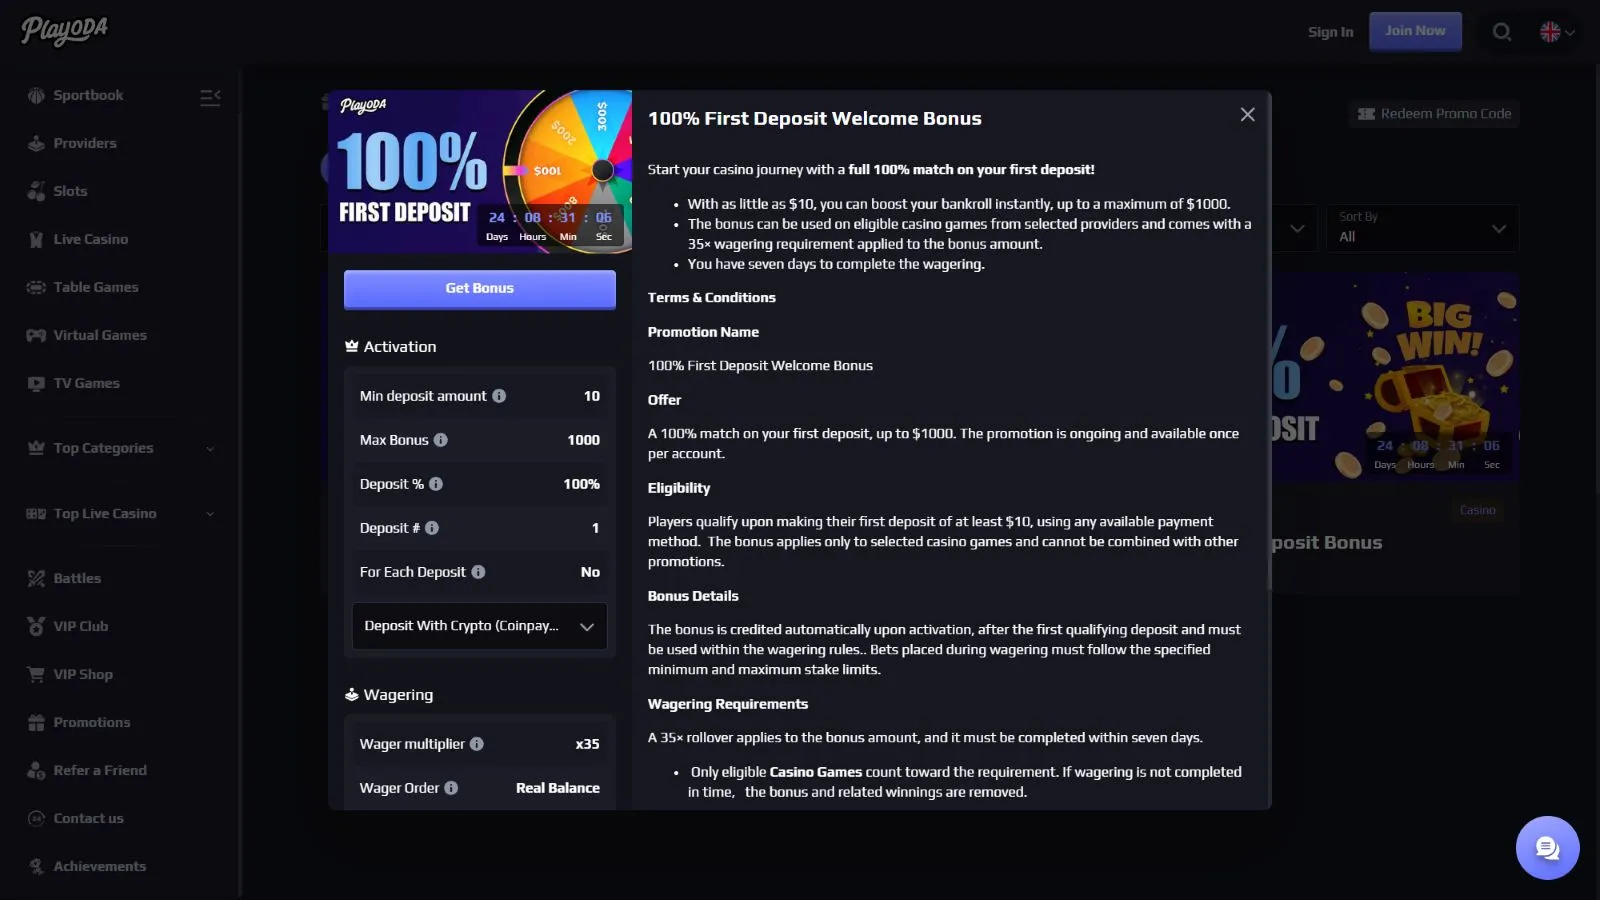The width and height of the screenshot is (1600, 900).
Task: Open the live chat support bubble
Action: pos(1547,848)
